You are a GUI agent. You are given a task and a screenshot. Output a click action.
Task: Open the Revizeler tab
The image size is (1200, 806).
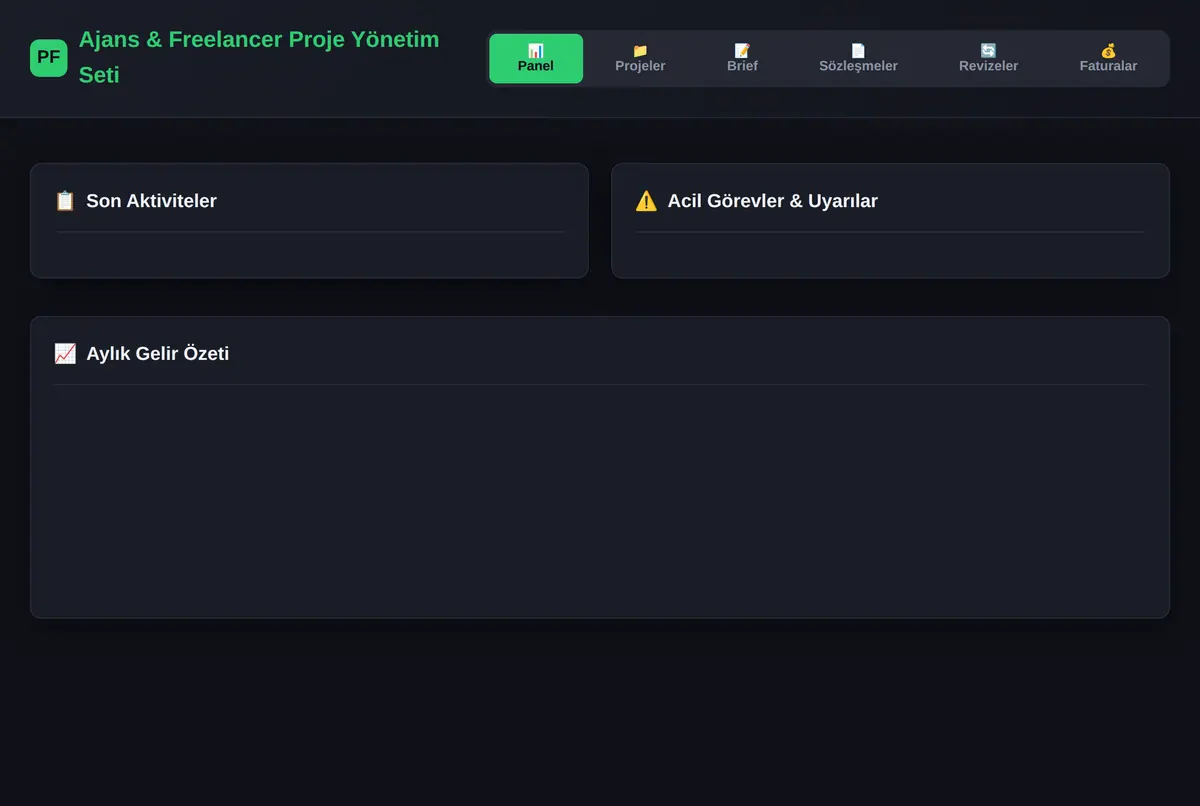tap(988, 59)
